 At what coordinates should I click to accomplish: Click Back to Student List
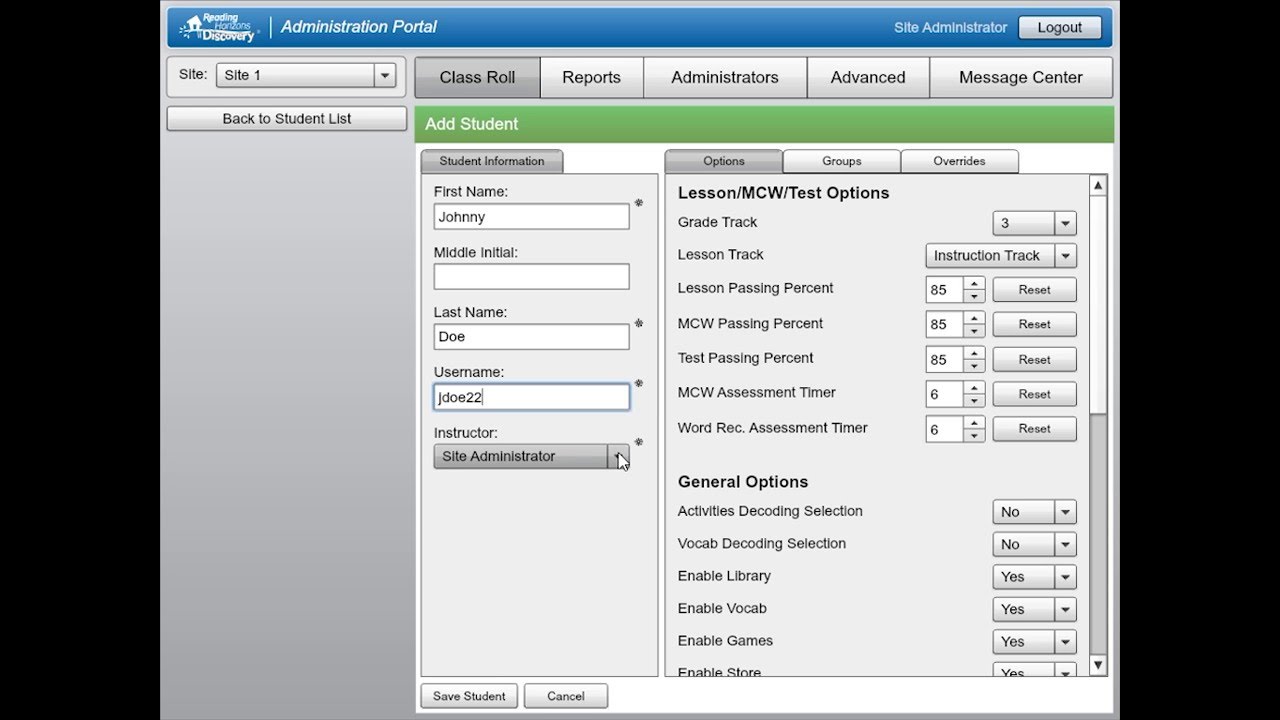[x=287, y=119]
